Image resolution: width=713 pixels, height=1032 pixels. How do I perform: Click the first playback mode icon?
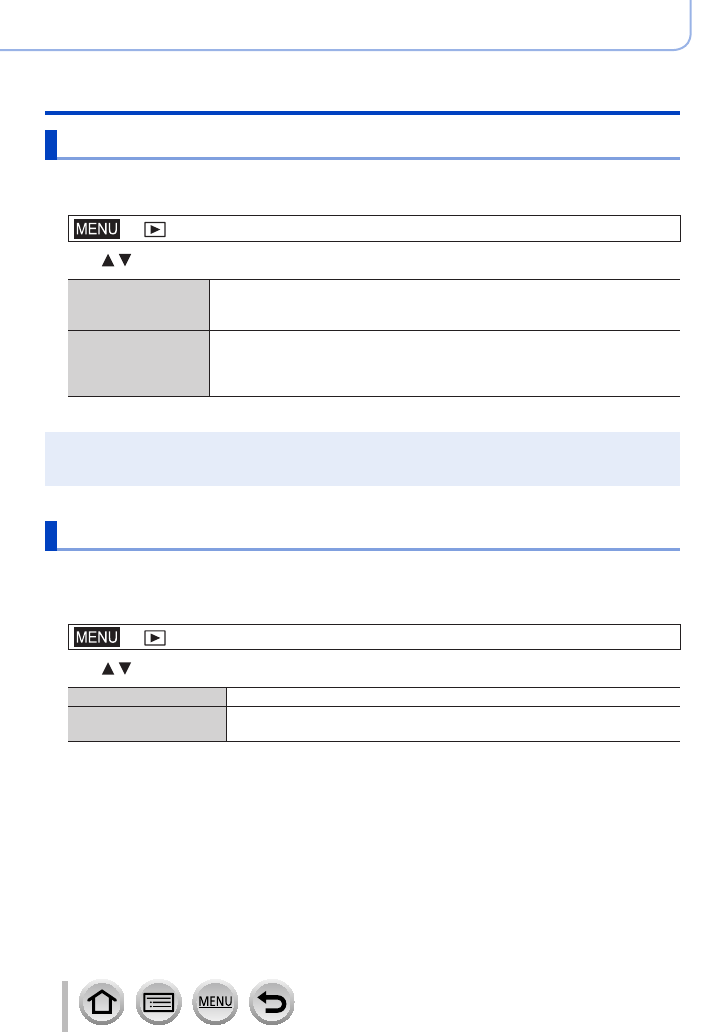click(155, 230)
